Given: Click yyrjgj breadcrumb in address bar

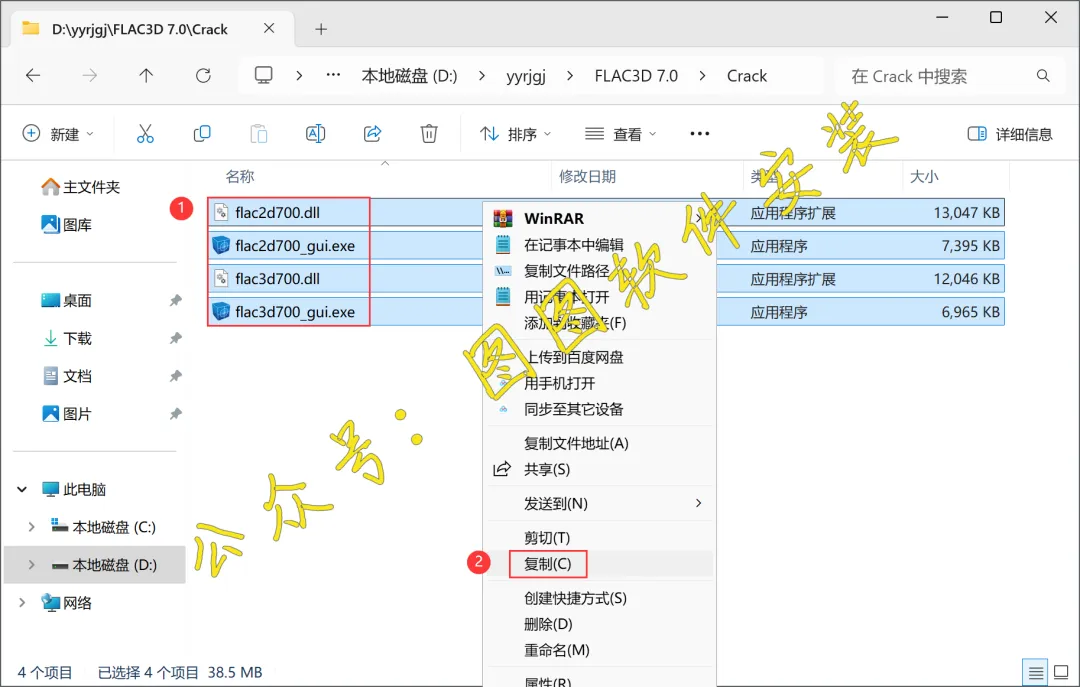Looking at the screenshot, I should pos(526,76).
